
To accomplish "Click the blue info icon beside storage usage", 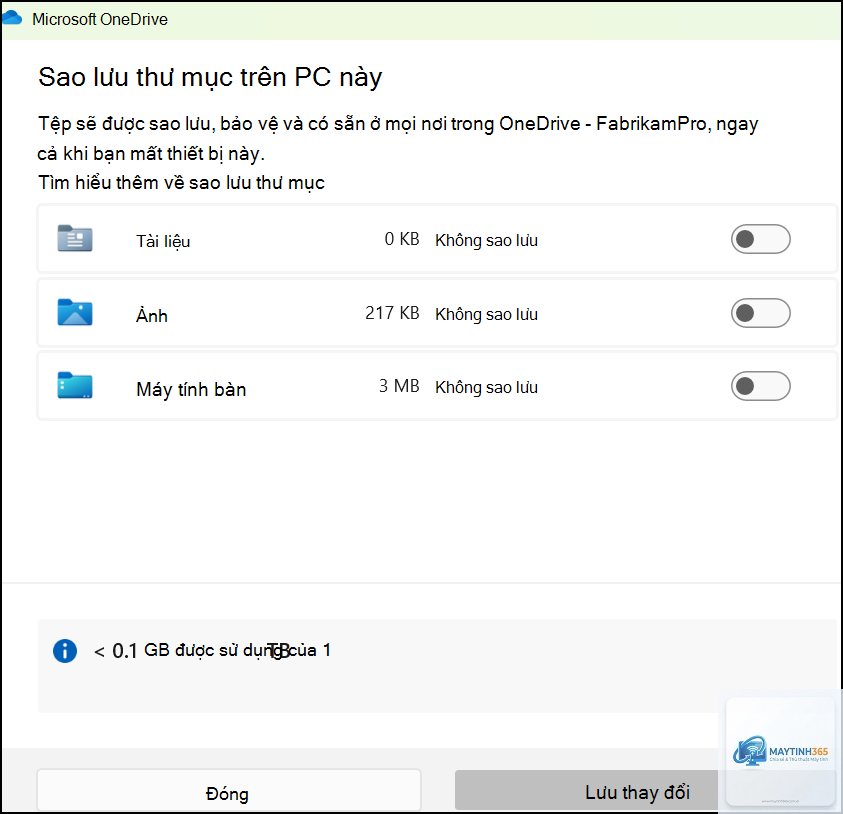I will coord(65,651).
